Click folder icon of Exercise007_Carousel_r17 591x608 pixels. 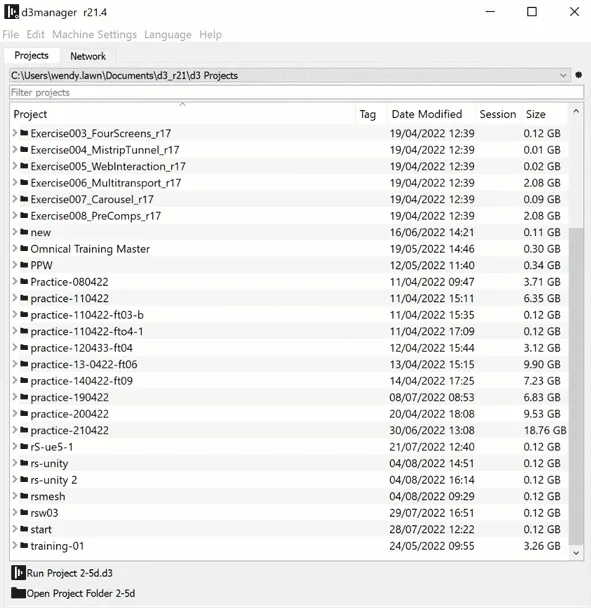click(x=24, y=199)
